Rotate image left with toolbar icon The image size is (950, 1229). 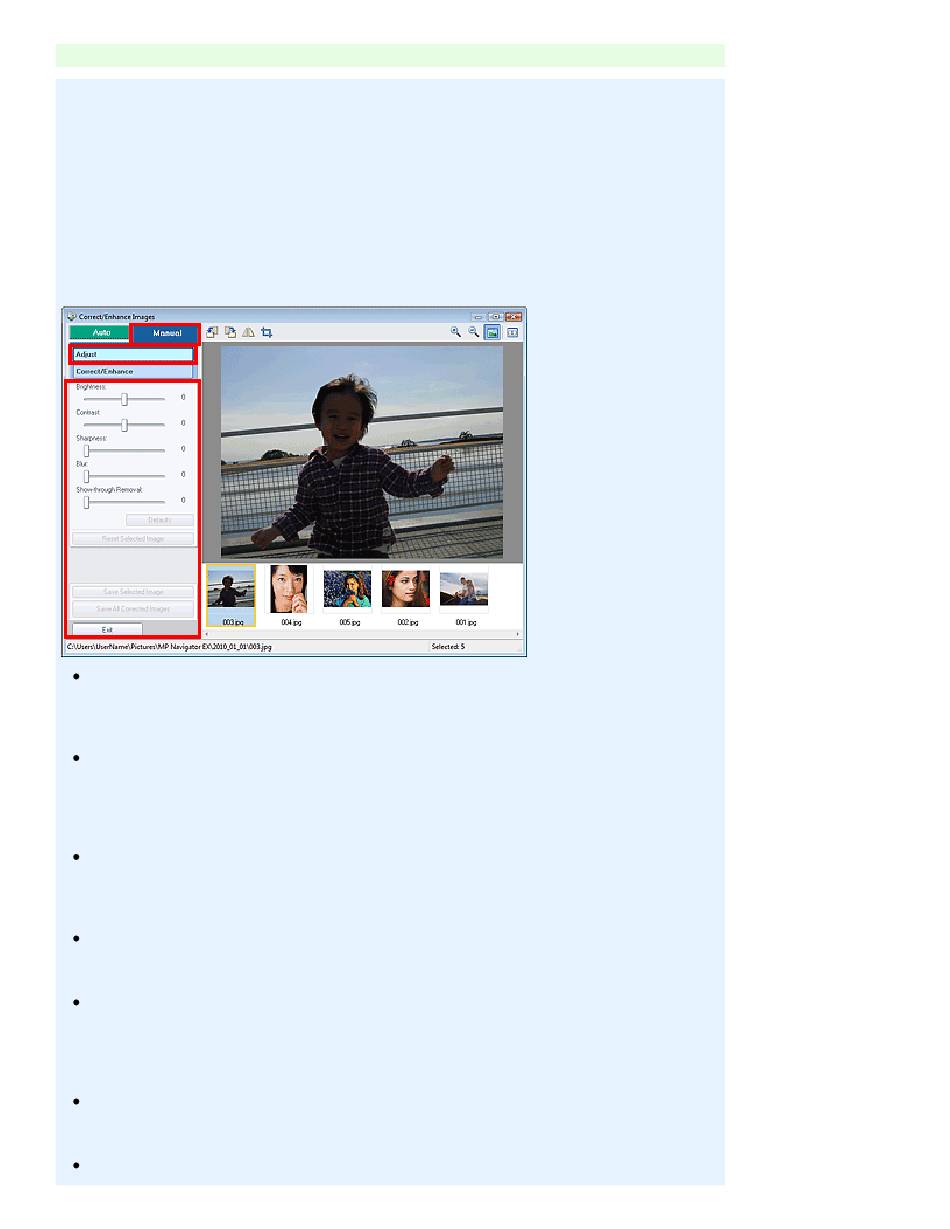point(214,333)
